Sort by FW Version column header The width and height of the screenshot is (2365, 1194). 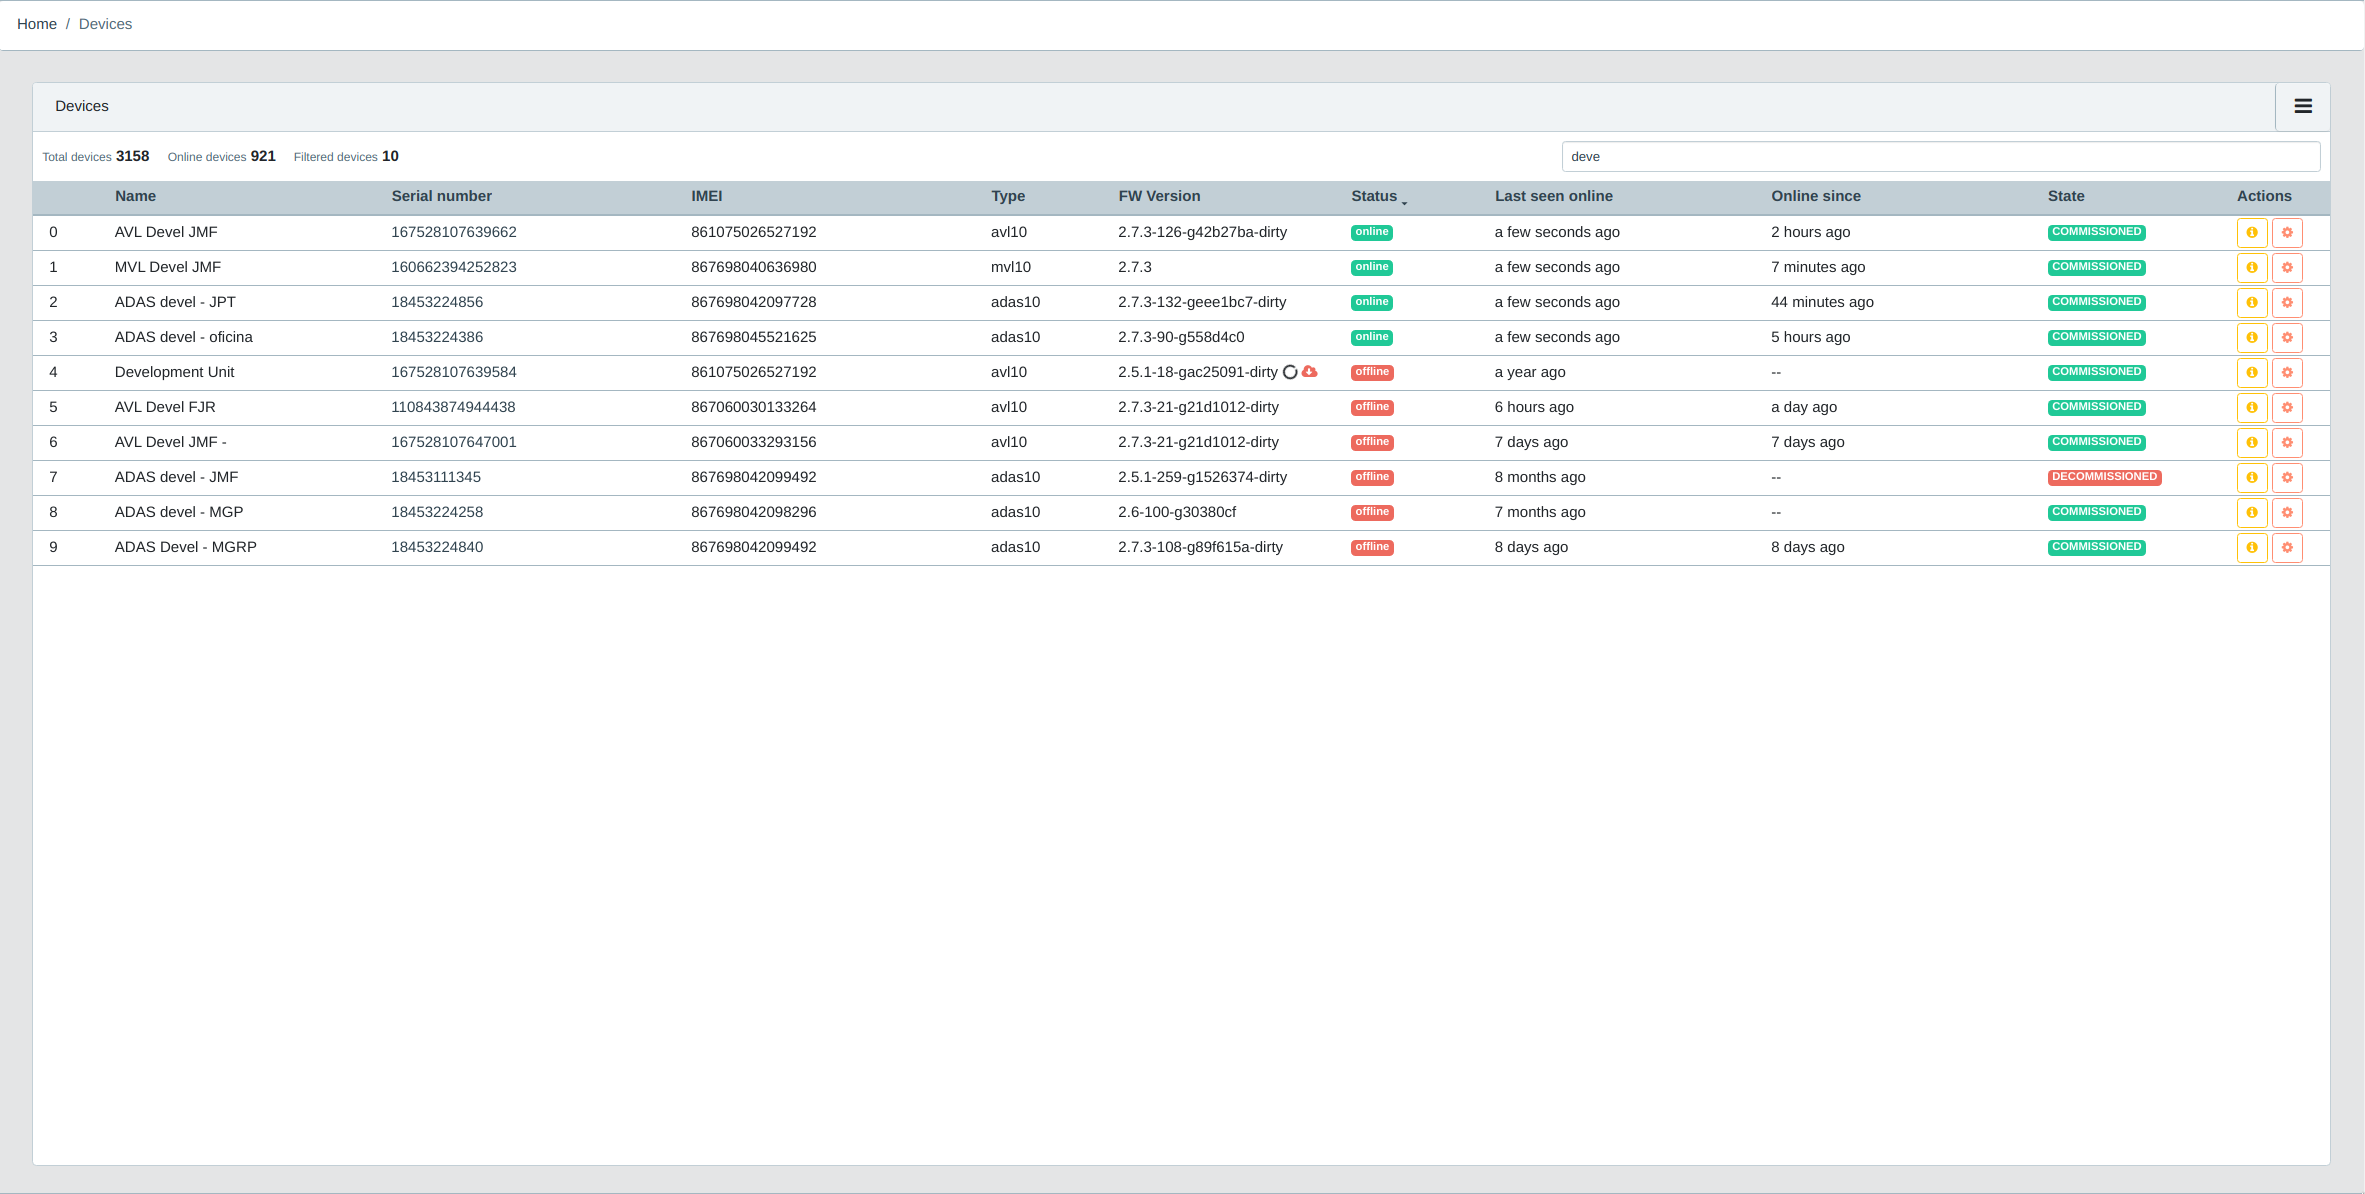(x=1158, y=197)
